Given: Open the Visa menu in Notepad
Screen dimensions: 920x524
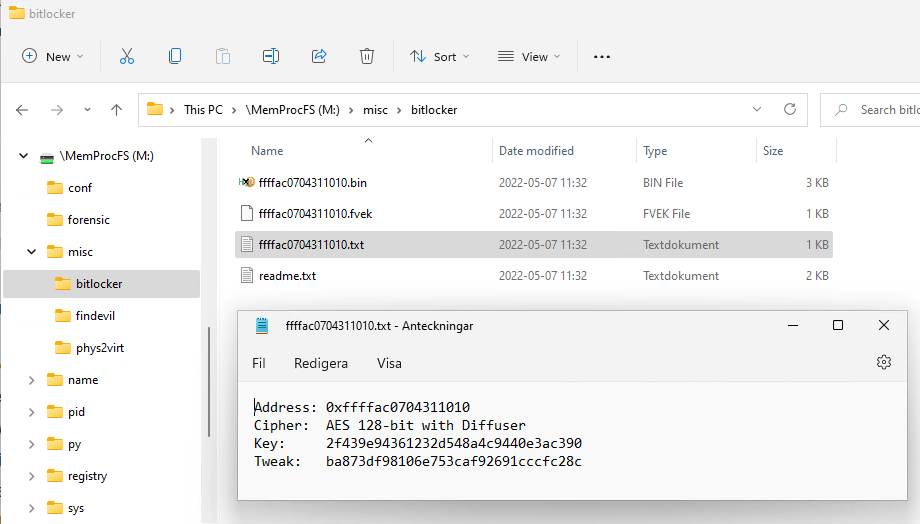Looking at the screenshot, I should pyautogui.click(x=389, y=363).
